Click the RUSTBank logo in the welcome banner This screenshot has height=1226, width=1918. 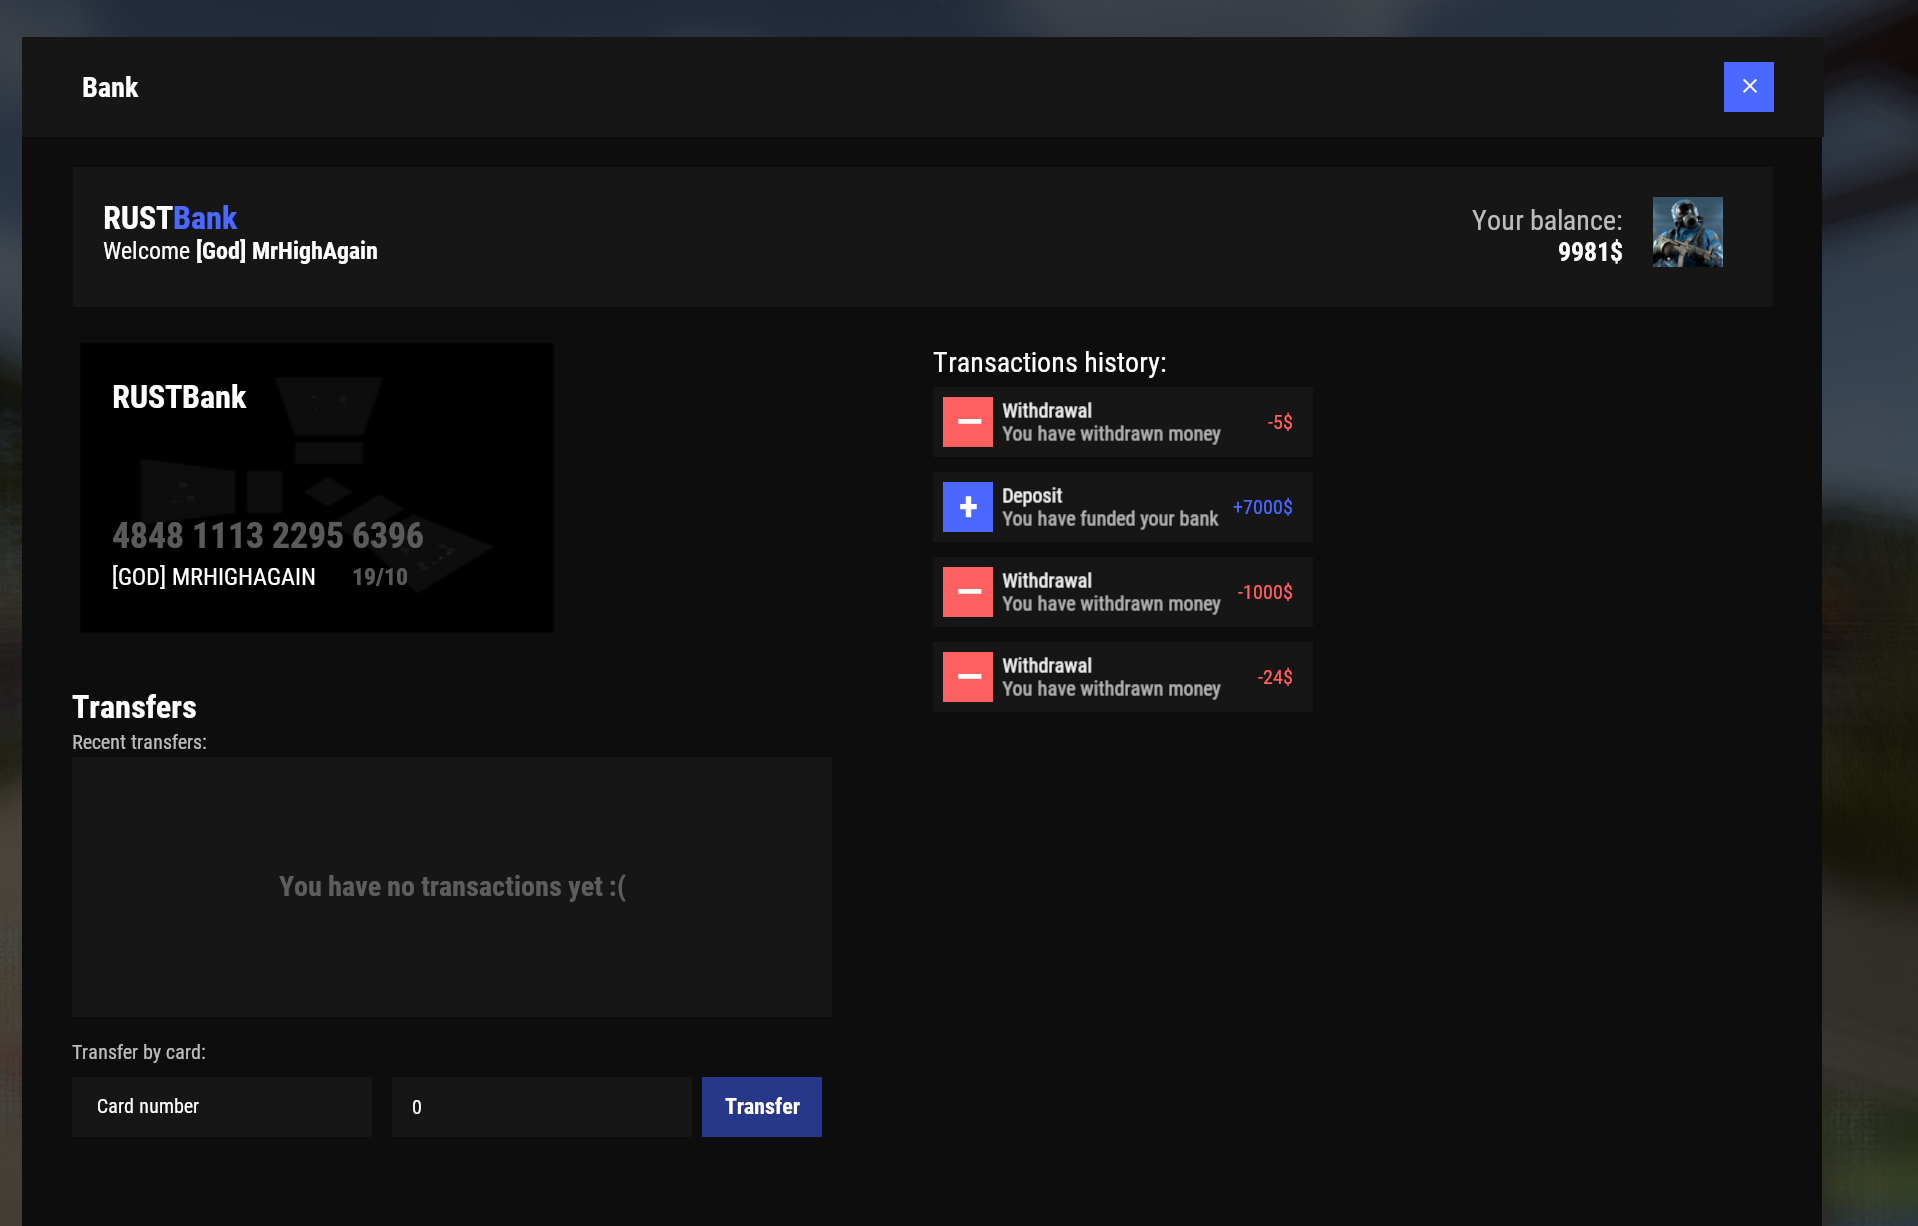coord(170,218)
